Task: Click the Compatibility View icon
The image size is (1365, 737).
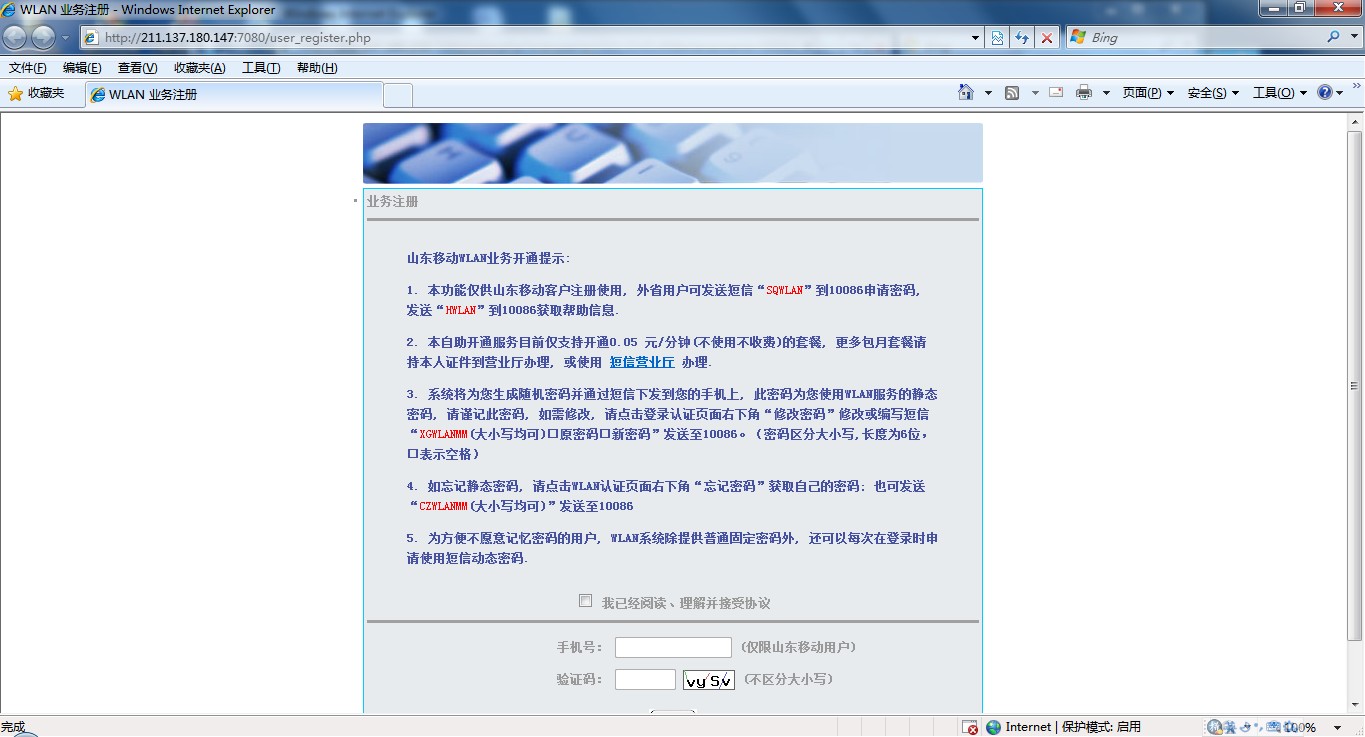Action: [x=997, y=38]
